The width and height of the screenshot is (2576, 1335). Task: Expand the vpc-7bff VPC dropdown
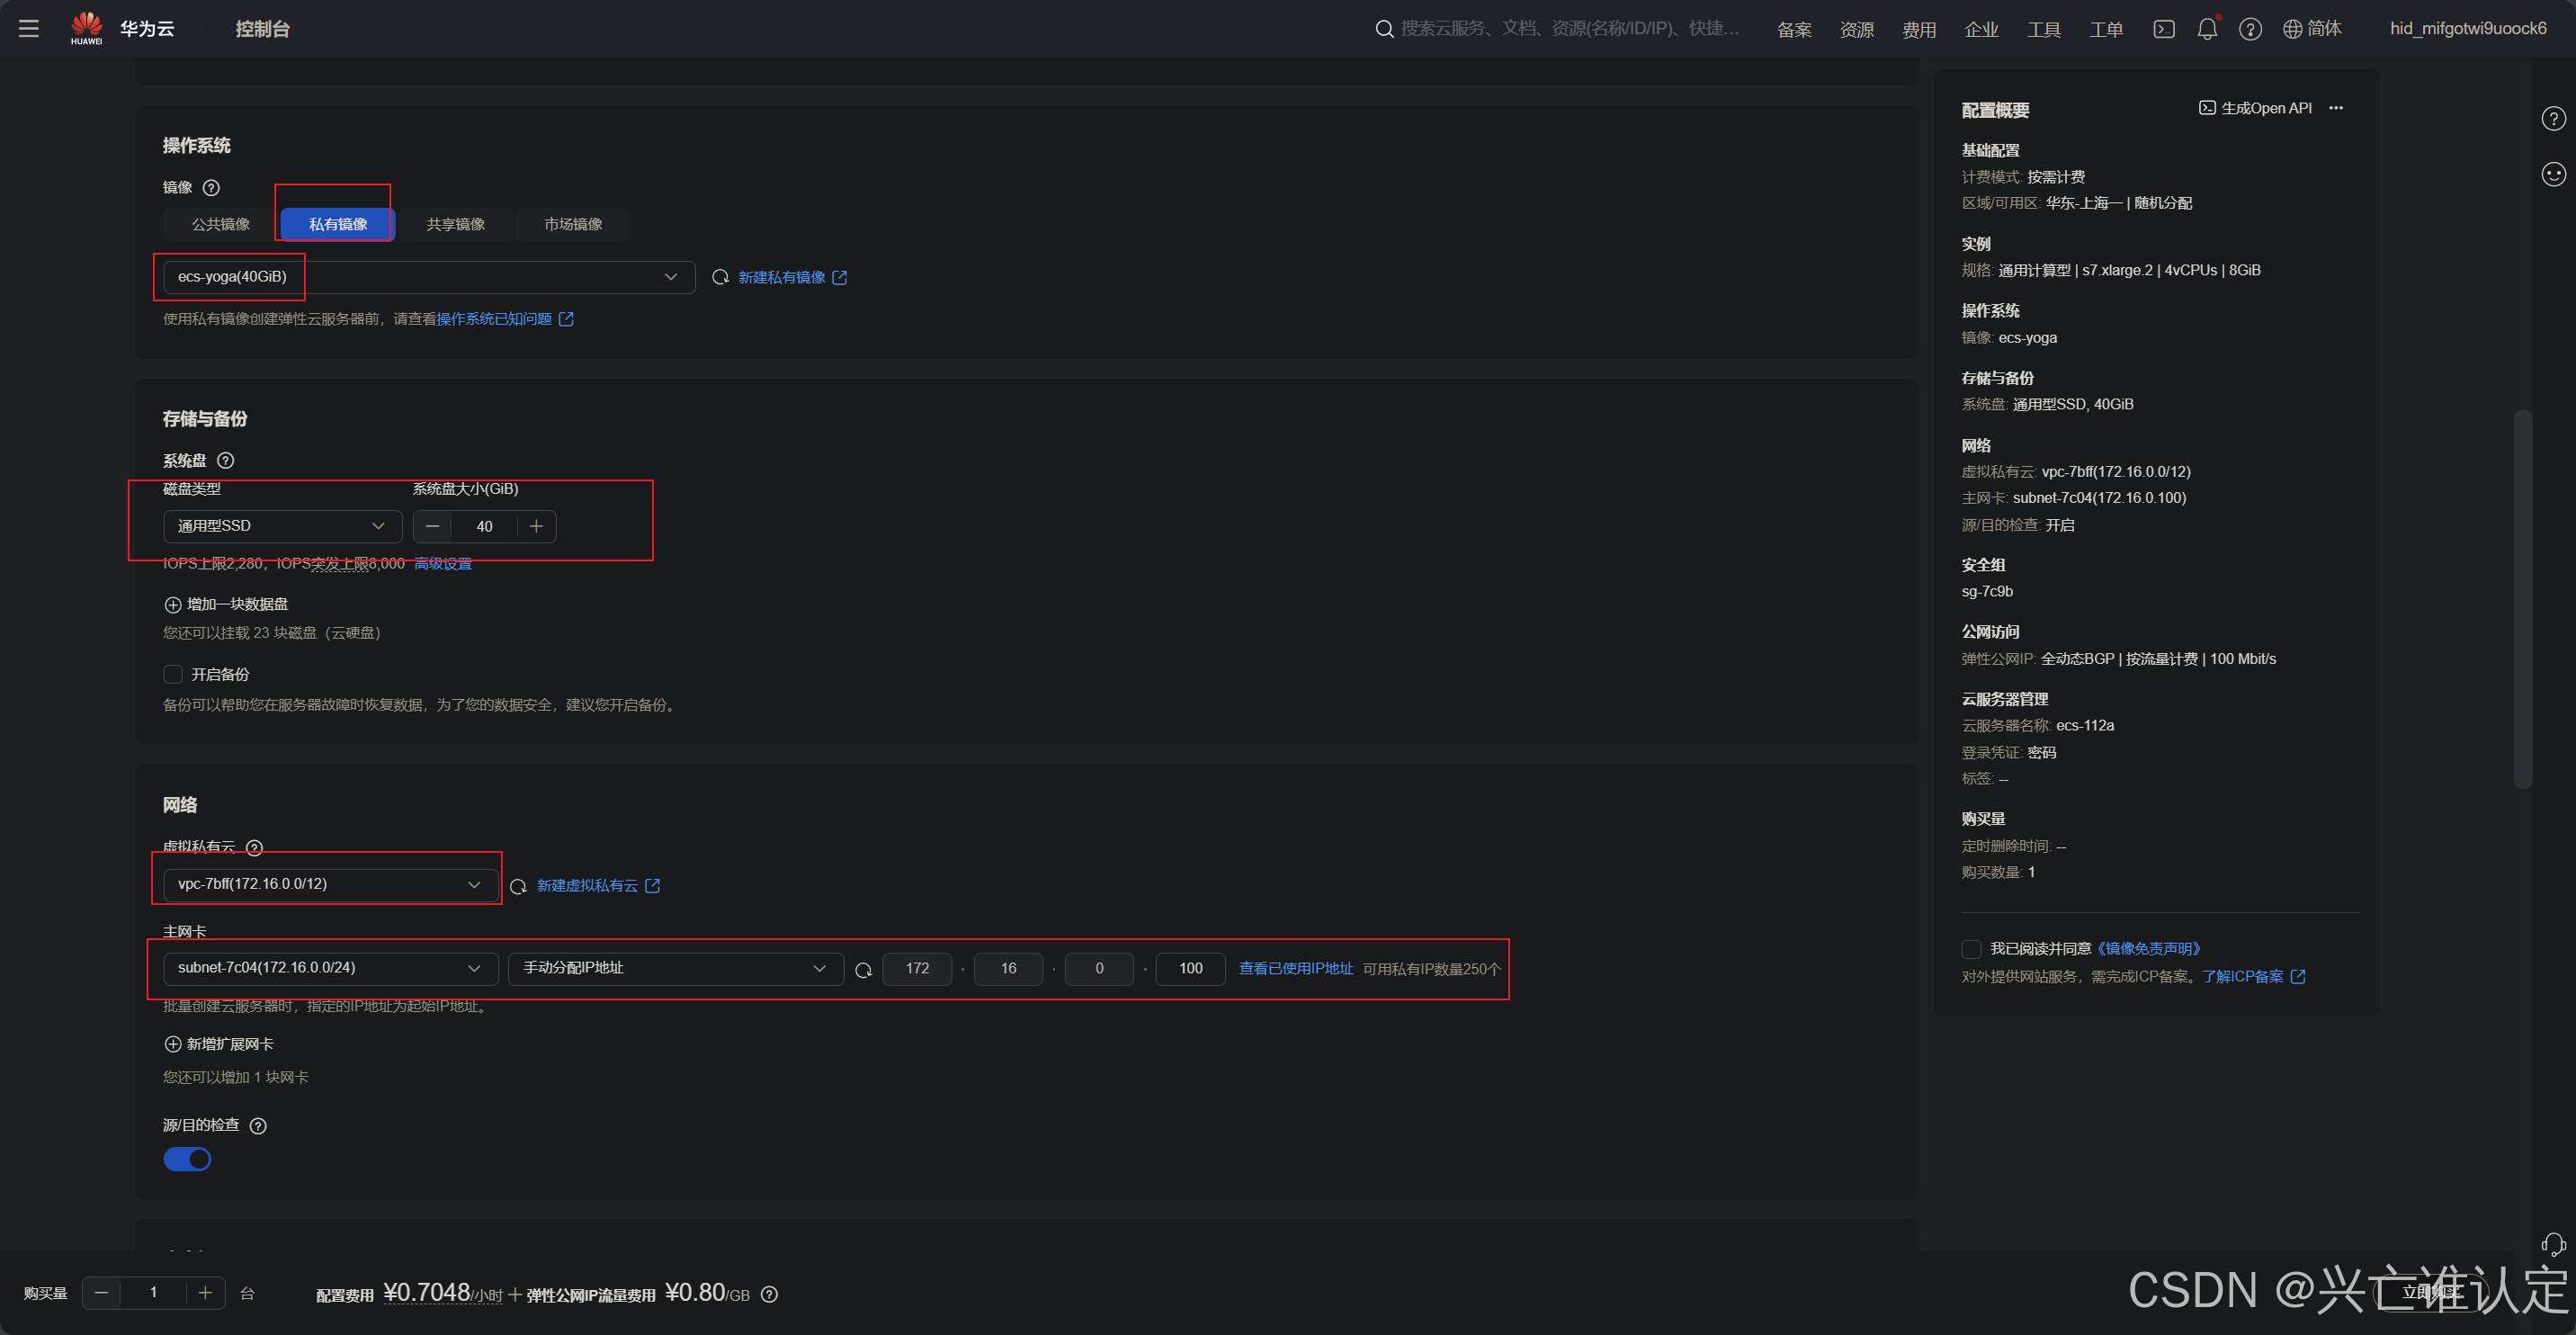[331, 884]
